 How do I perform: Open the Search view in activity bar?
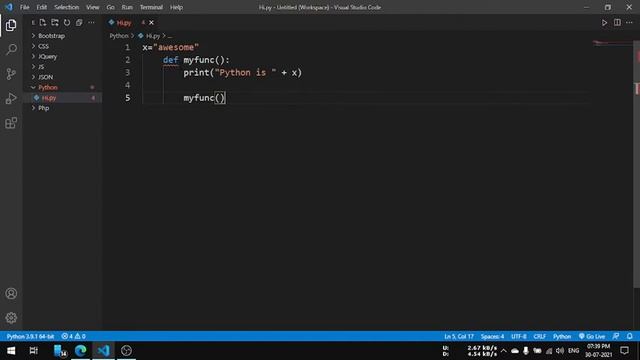click(11, 49)
